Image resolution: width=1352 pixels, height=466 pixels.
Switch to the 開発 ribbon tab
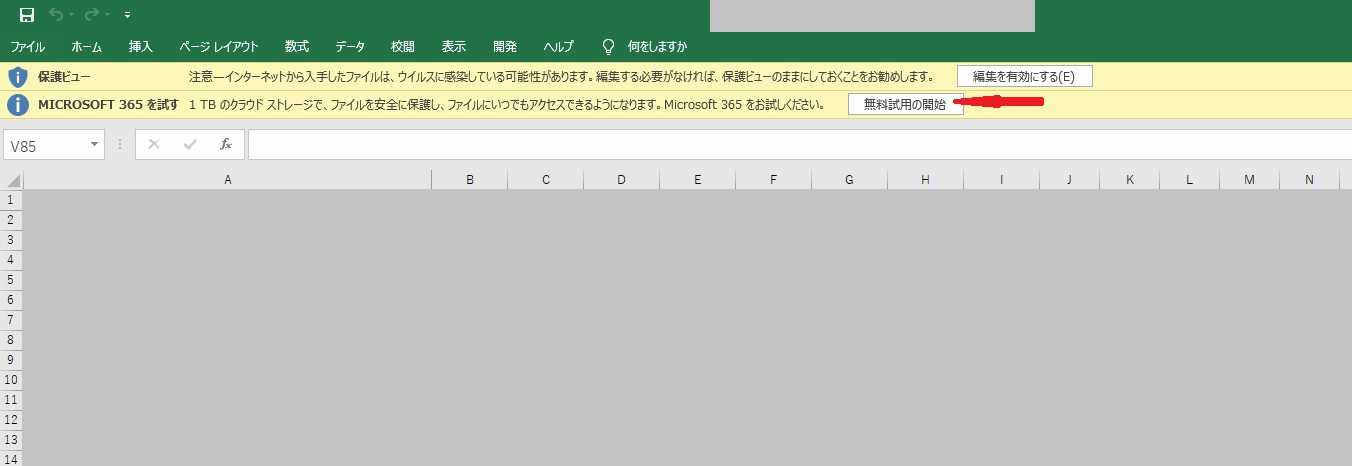click(505, 47)
